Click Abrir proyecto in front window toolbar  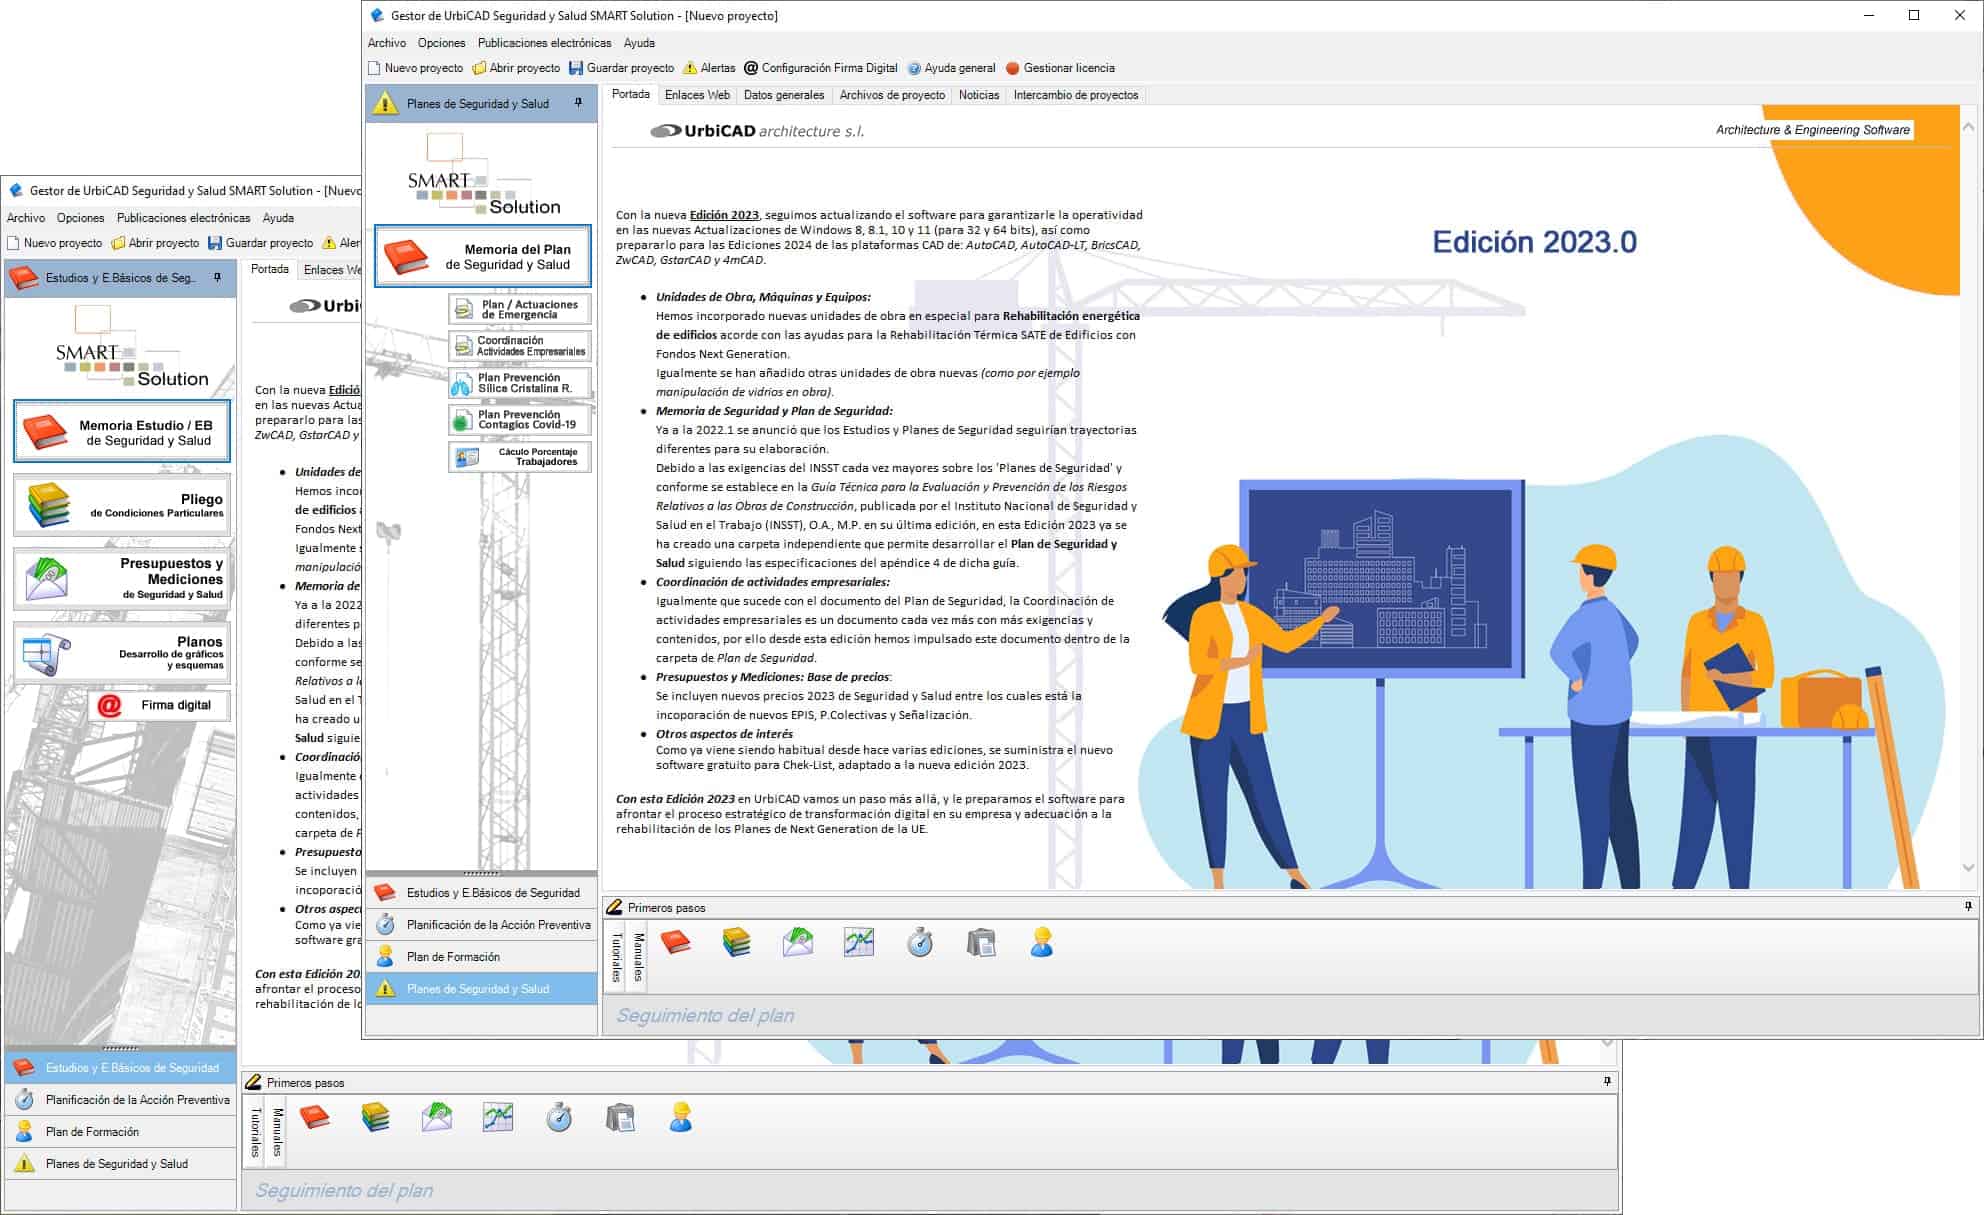516,68
